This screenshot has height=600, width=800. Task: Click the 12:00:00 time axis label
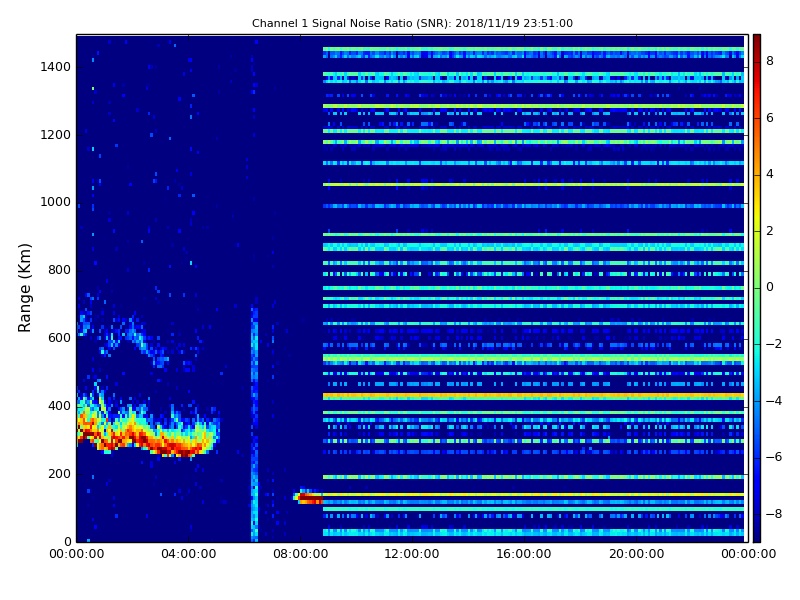[412, 554]
